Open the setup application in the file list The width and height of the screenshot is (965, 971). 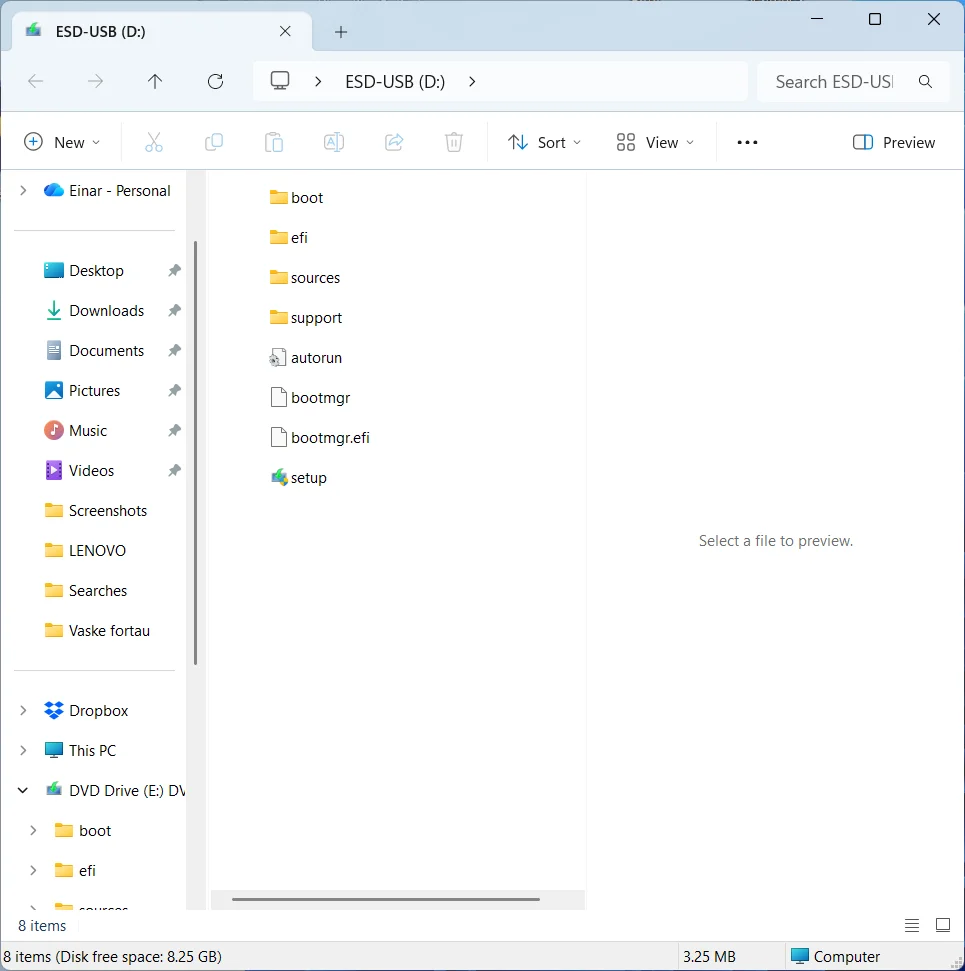pyautogui.click(x=307, y=477)
